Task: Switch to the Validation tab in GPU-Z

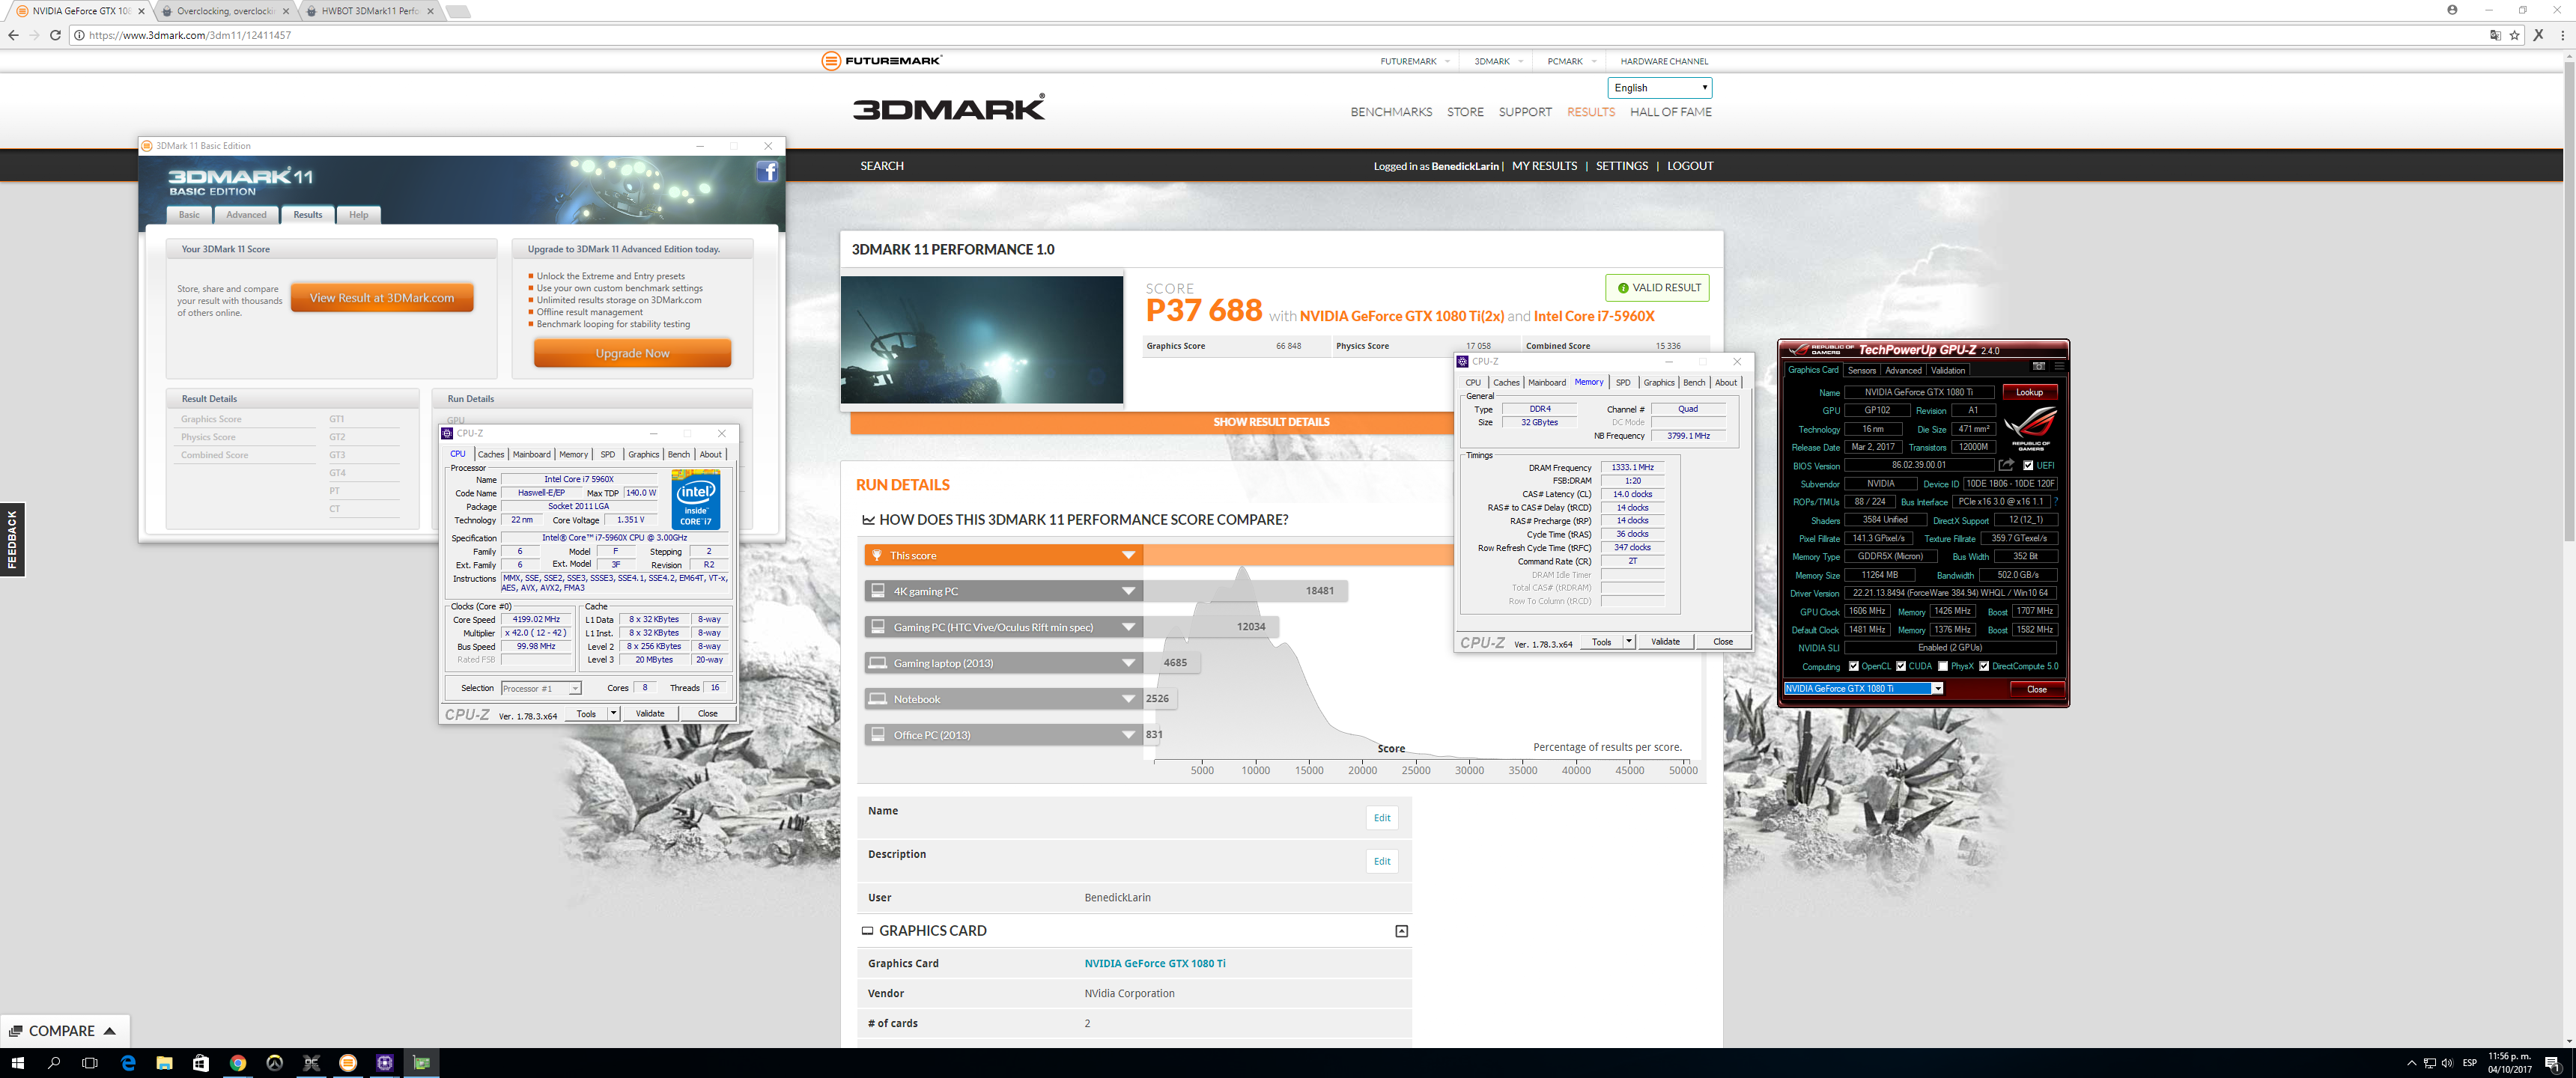Action: [1948, 370]
